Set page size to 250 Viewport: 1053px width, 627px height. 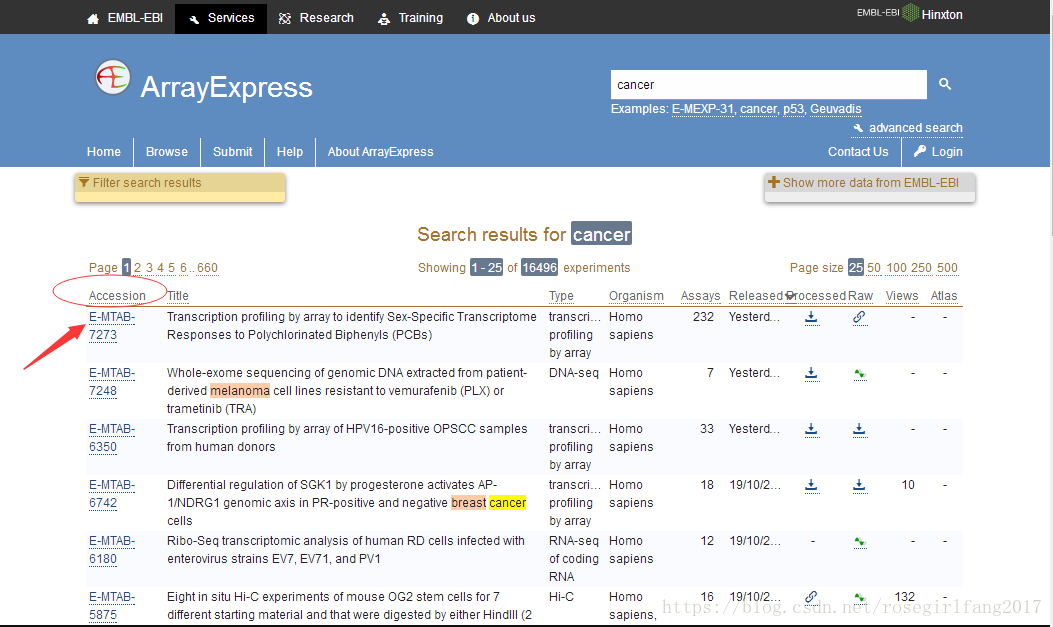click(921, 268)
